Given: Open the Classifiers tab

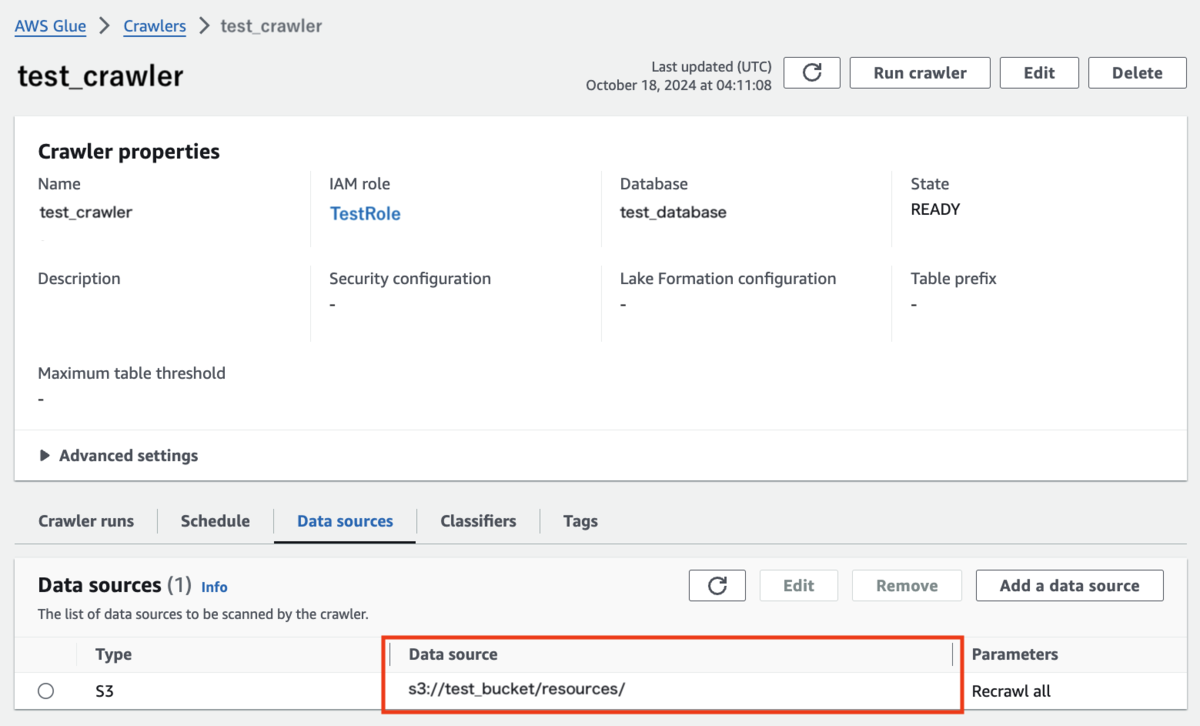Looking at the screenshot, I should tap(477, 521).
